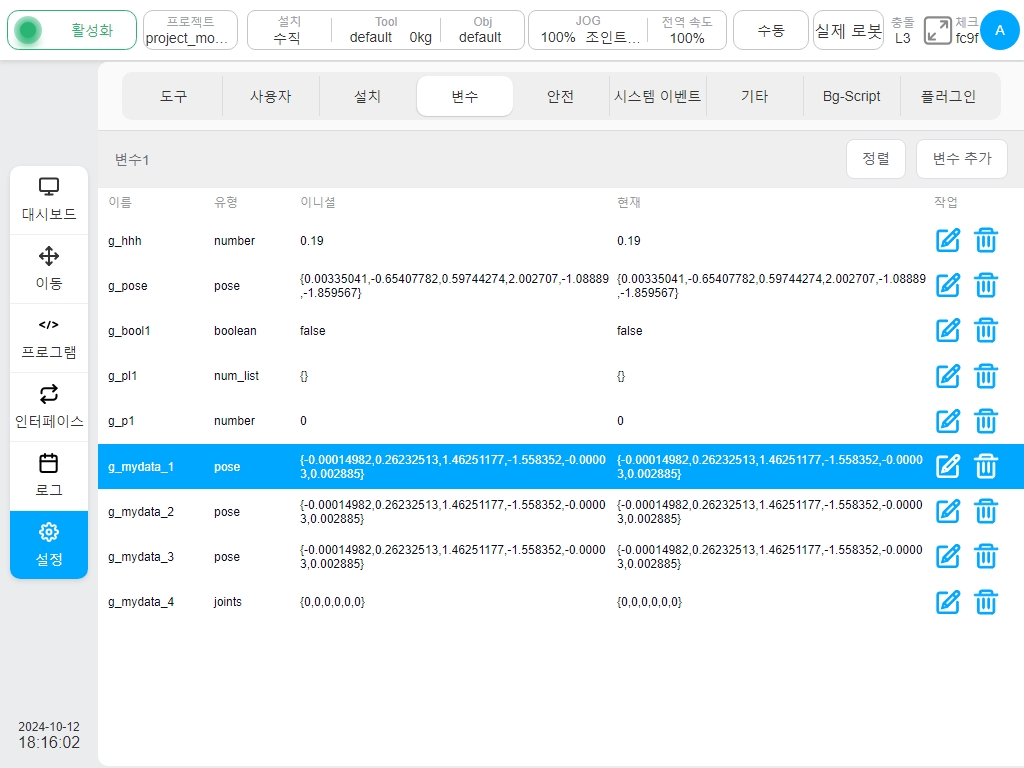Image resolution: width=1024 pixels, height=768 pixels.
Task: Click the 정렬 sort button
Action: coord(876,159)
